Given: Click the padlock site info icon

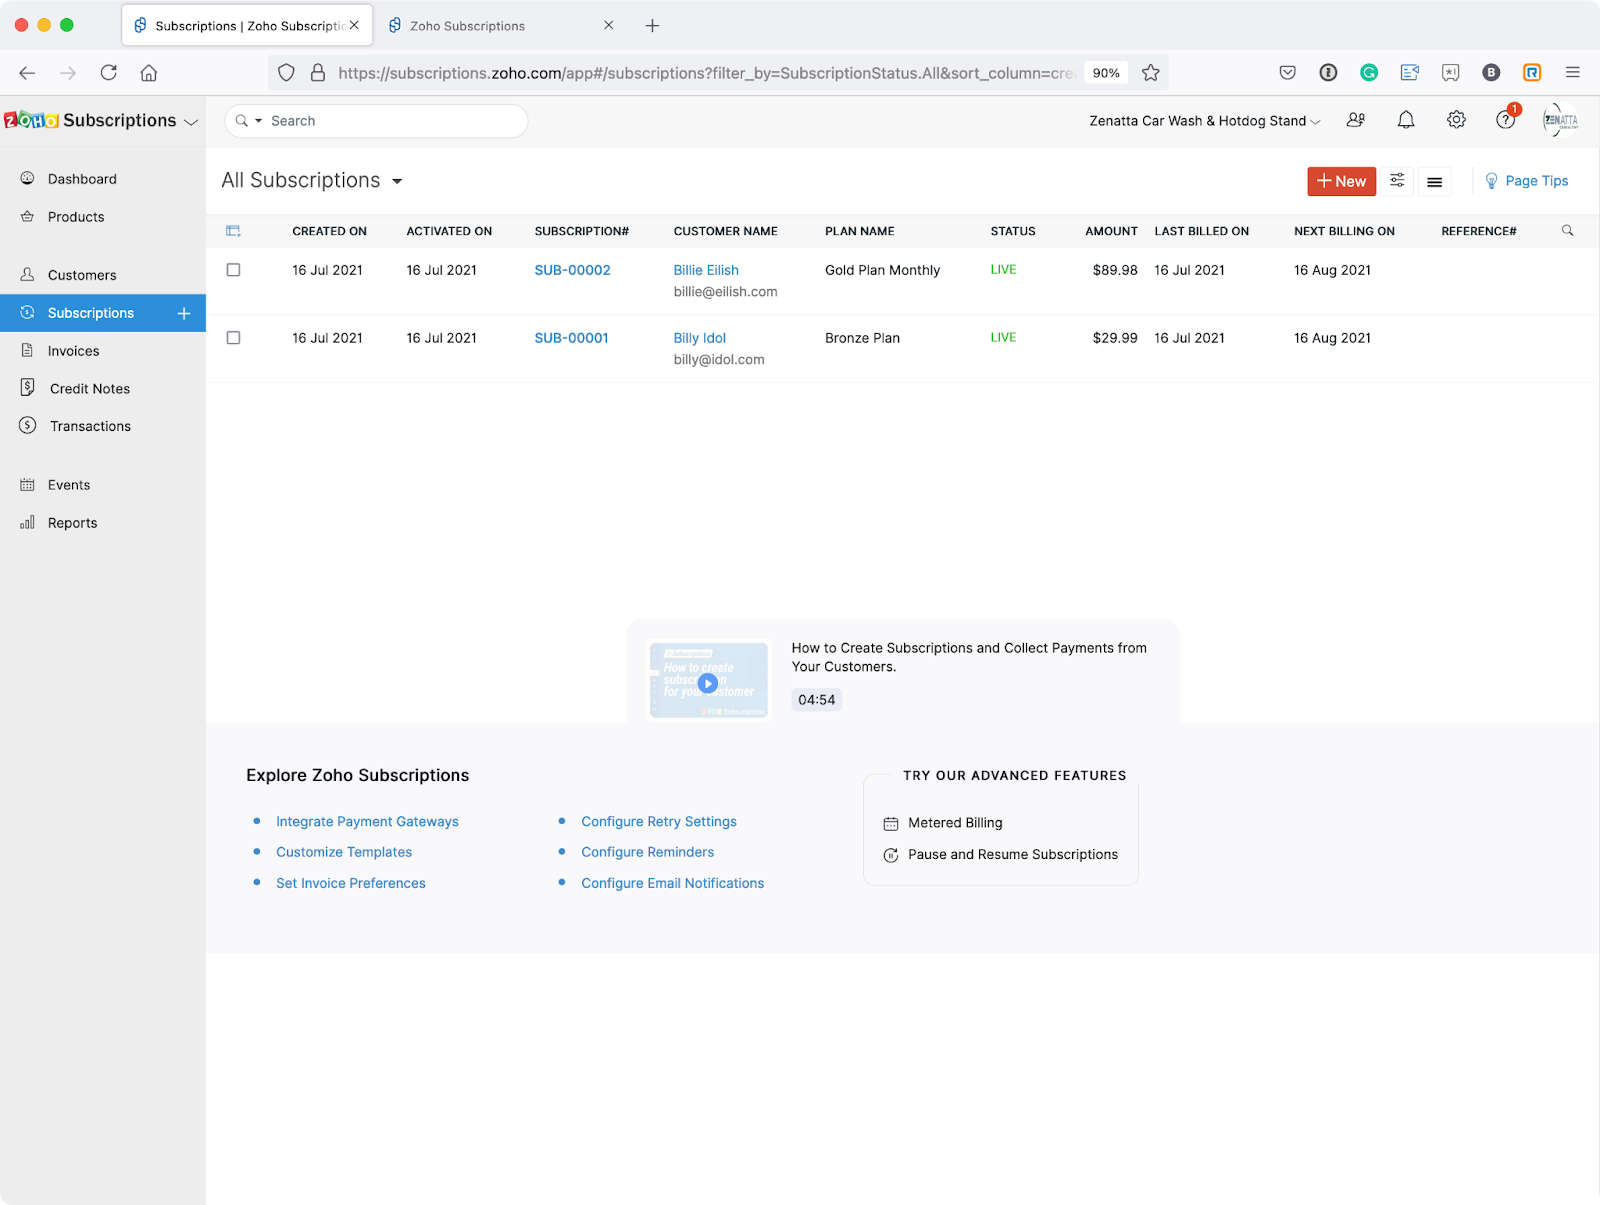Looking at the screenshot, I should 318,73.
